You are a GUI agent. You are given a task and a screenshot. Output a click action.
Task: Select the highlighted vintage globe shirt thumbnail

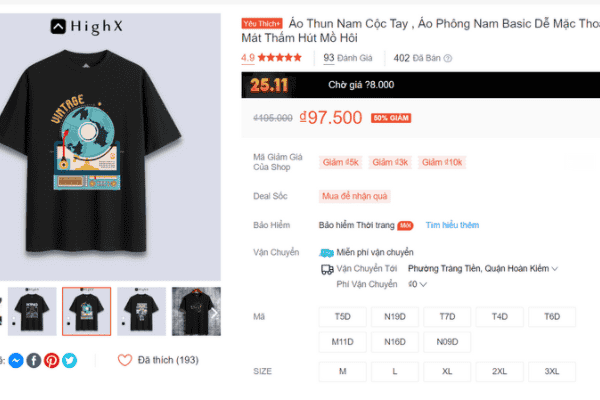(x=86, y=311)
